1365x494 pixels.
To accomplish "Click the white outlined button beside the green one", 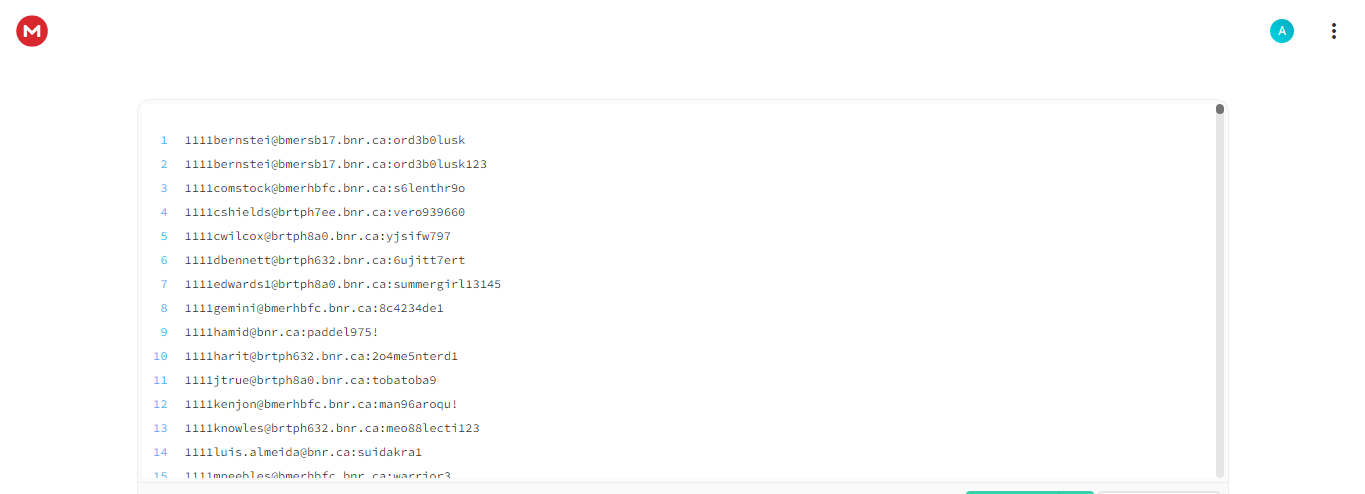I will click(x=1158, y=492).
